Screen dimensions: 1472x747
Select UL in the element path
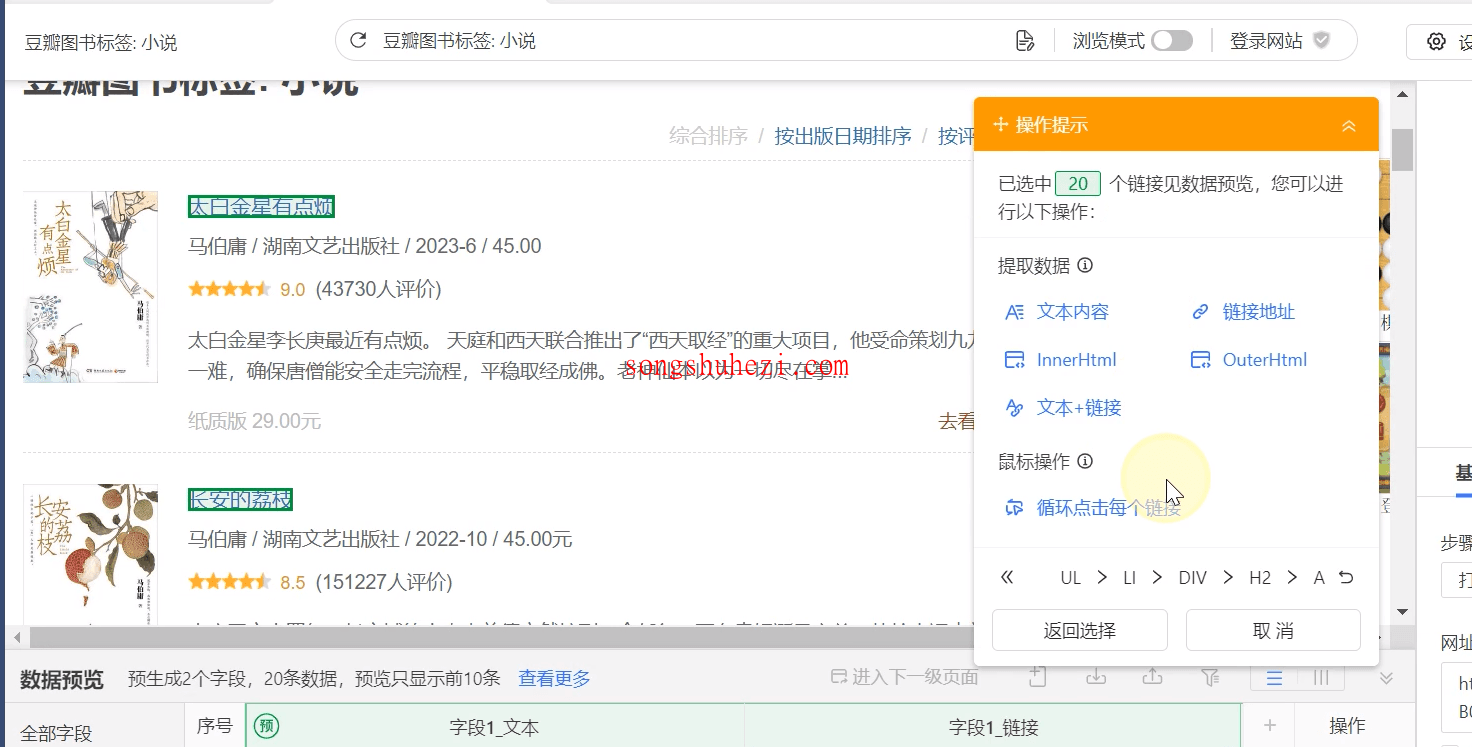[1071, 578]
